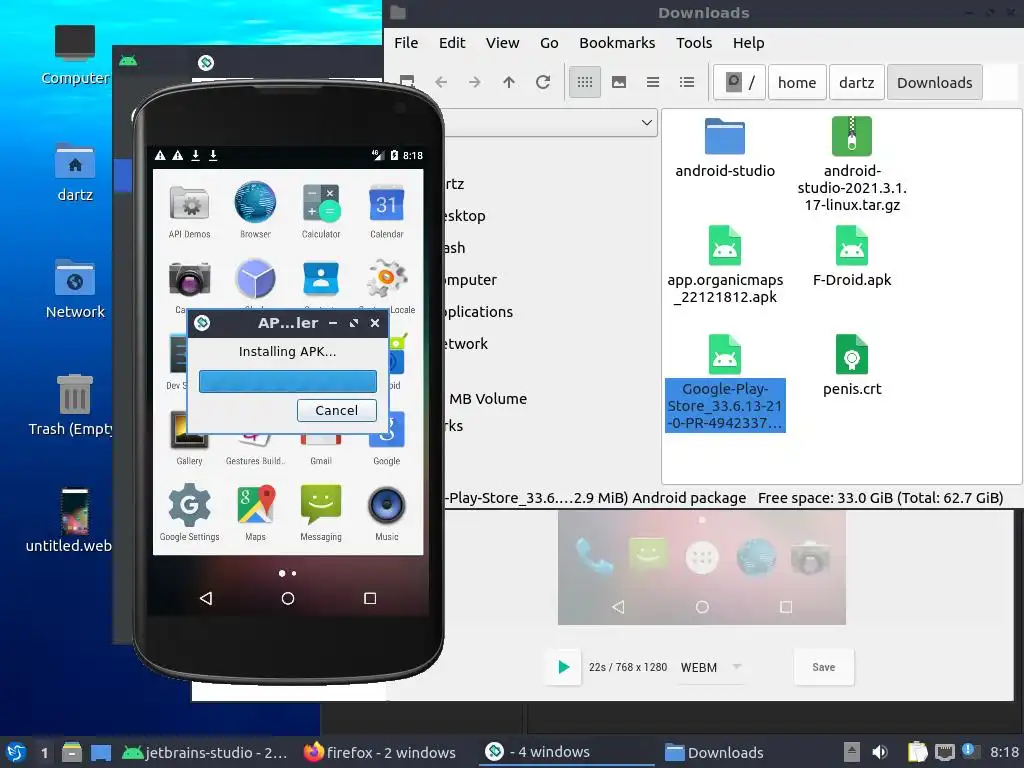
Task: Open Computer desktop icon
Action: (74, 56)
